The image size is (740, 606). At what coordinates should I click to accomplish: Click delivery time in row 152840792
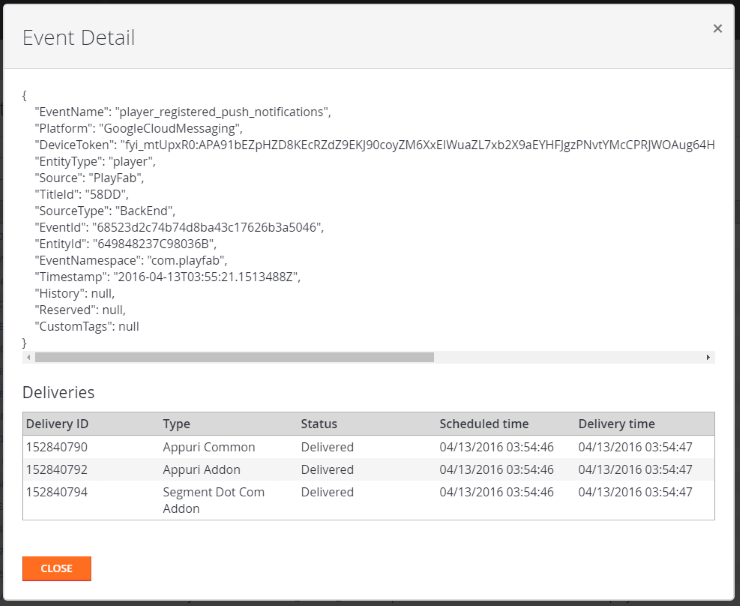635,470
